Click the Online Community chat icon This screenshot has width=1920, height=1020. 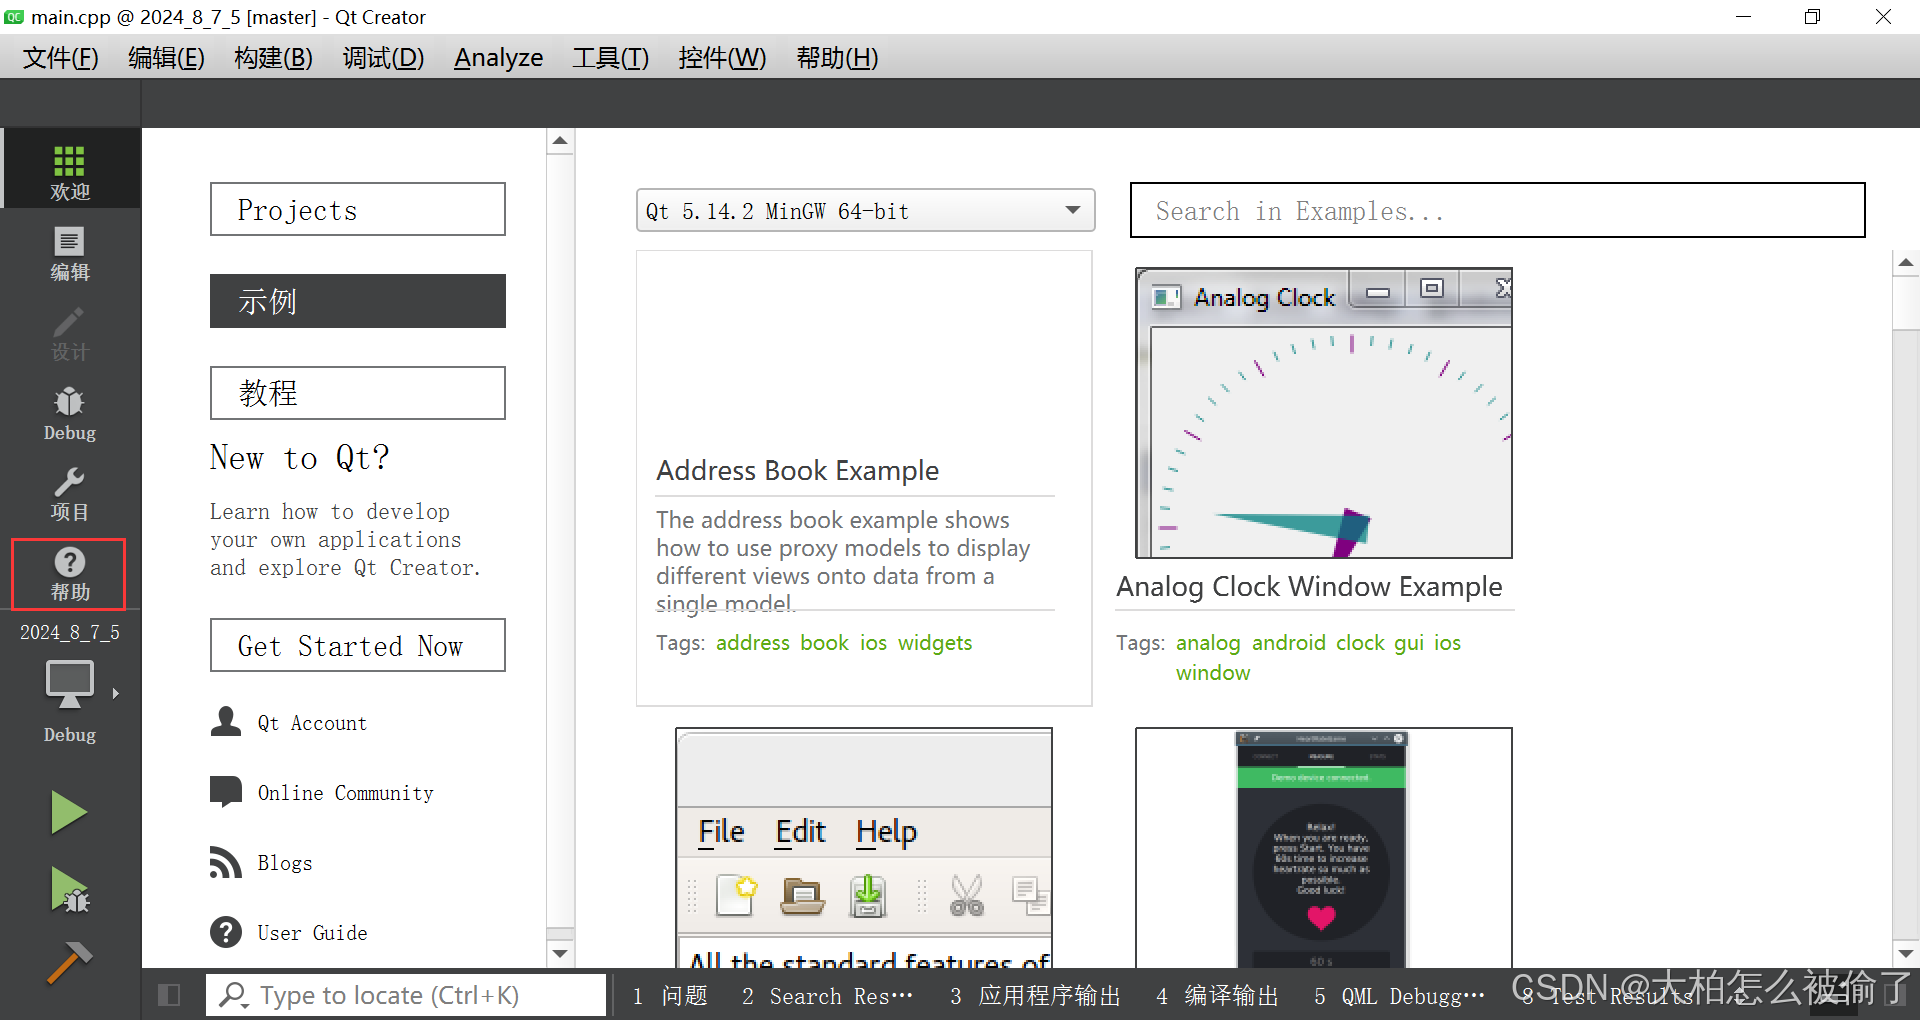(226, 792)
